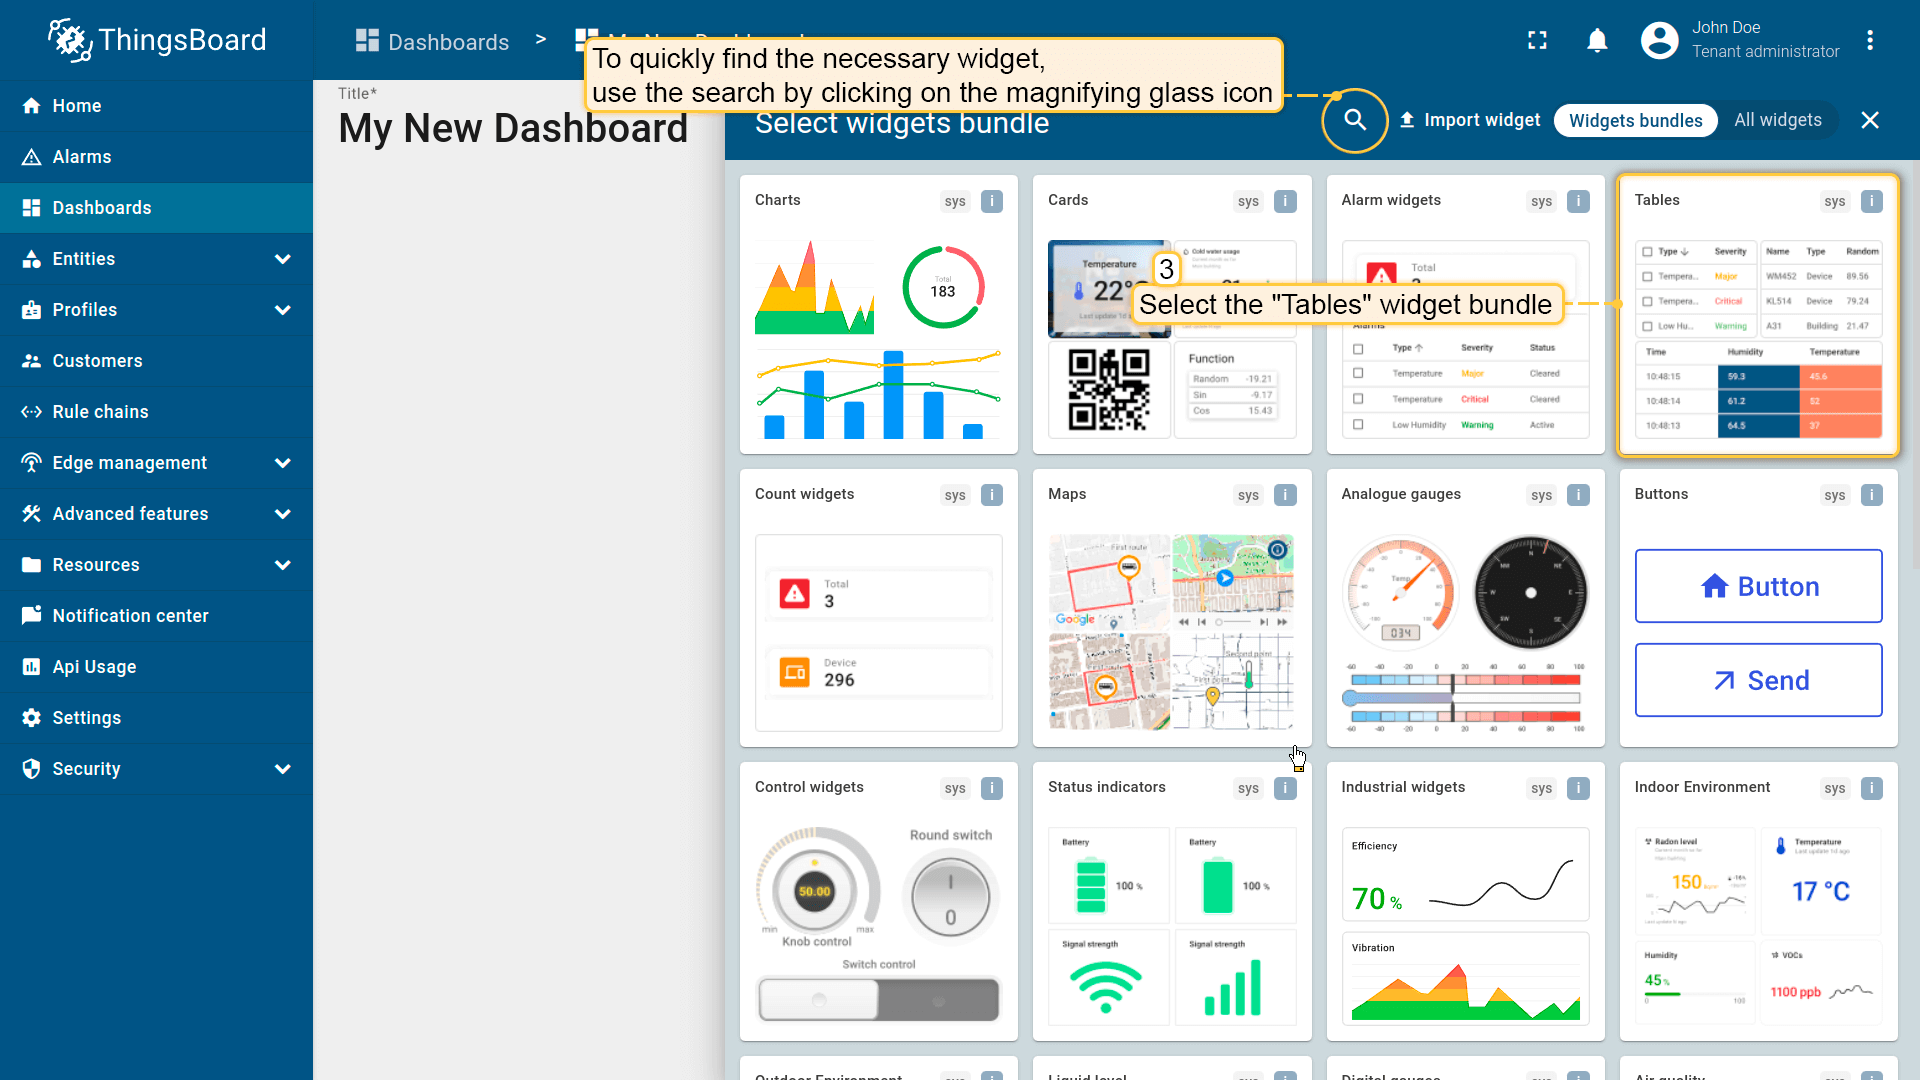Image resolution: width=1920 pixels, height=1080 pixels.
Task: Show info for Indoor Environment bundle
Action: [1871, 788]
